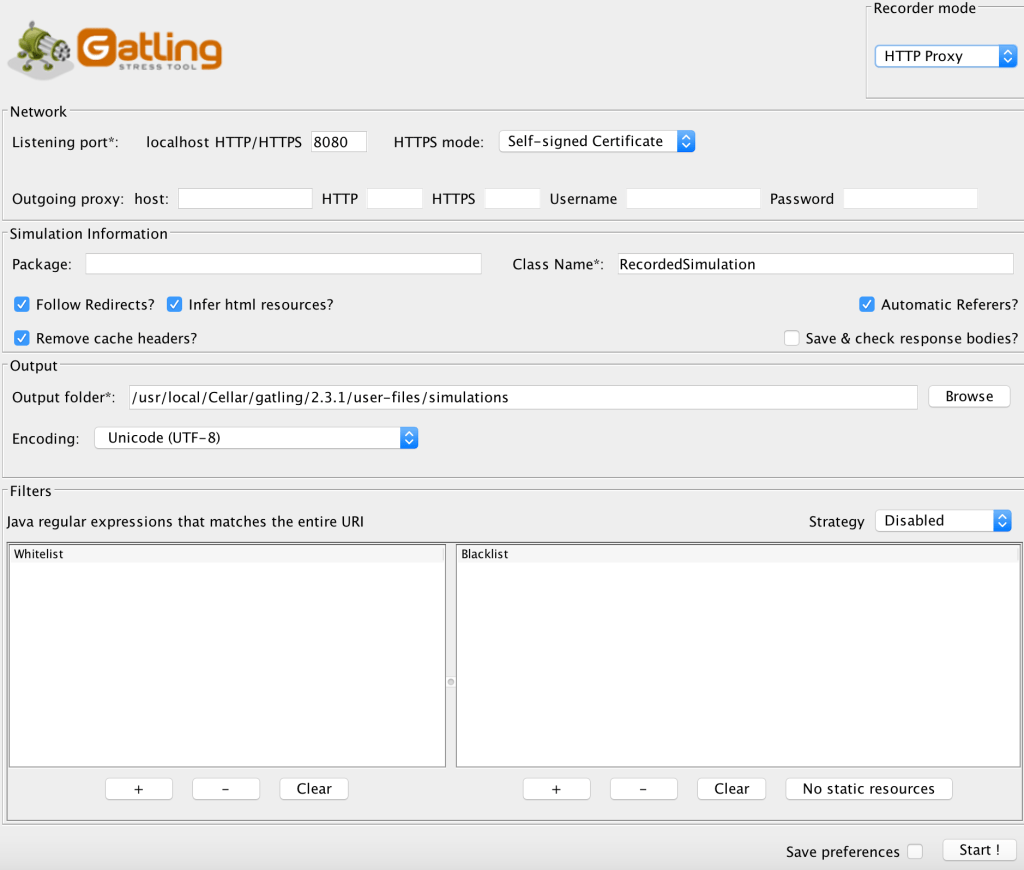Open the Encoding Unicode dropdown
This screenshot has width=1024, height=870.
click(256, 438)
